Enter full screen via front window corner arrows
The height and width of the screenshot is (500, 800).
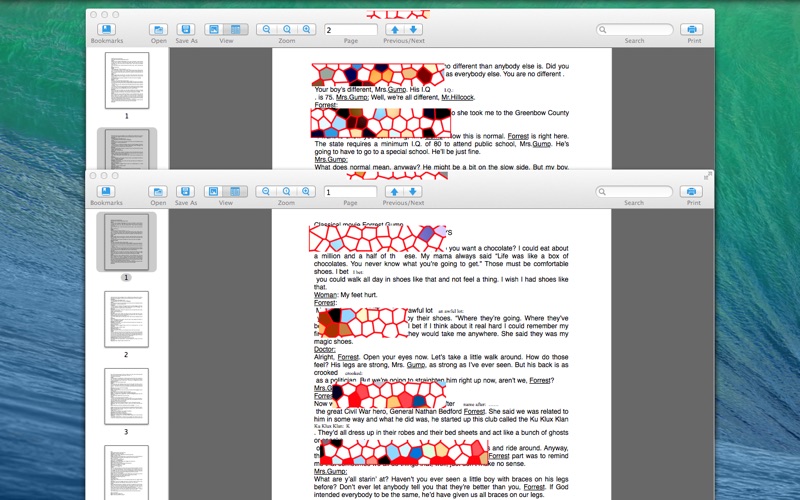tap(708, 176)
